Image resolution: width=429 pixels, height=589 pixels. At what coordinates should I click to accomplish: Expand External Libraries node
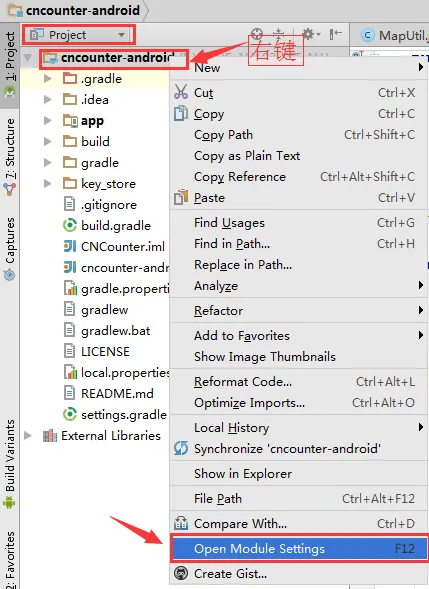(x=28, y=435)
